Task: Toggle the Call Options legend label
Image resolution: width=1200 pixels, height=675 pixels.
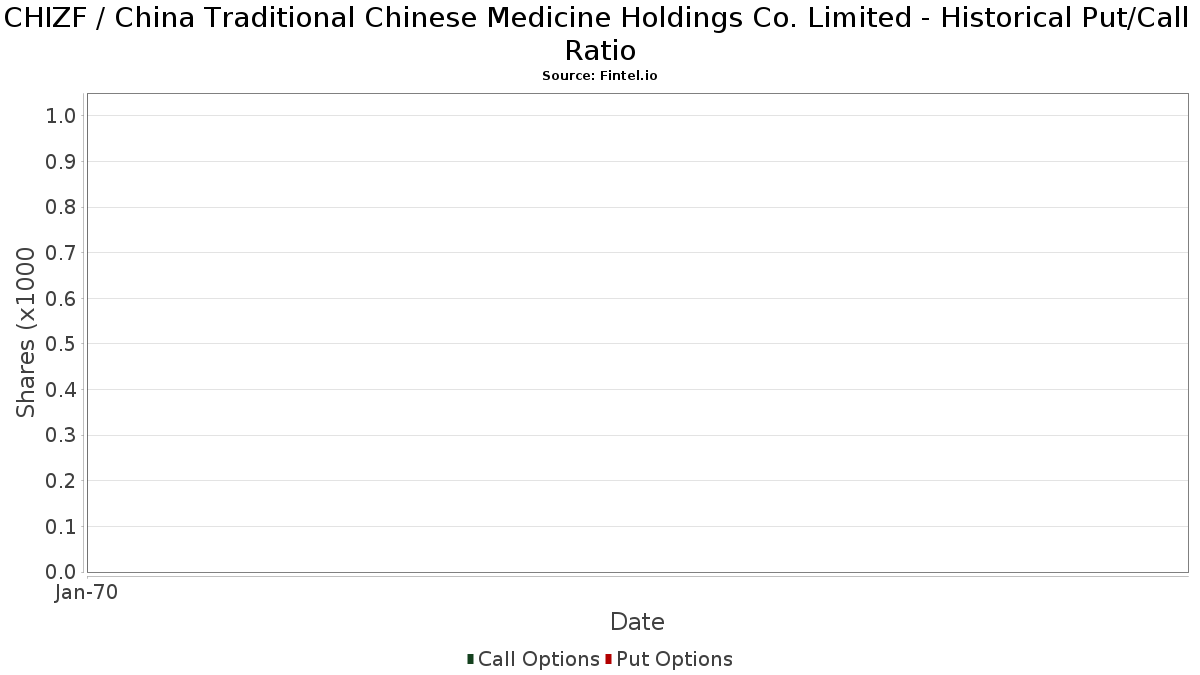Action: pyautogui.click(x=539, y=659)
